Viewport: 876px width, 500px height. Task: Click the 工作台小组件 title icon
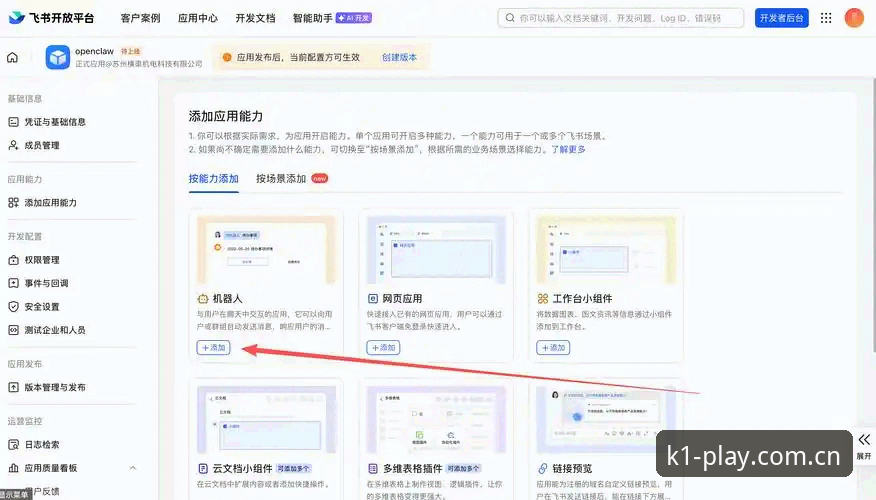pyautogui.click(x=542, y=299)
